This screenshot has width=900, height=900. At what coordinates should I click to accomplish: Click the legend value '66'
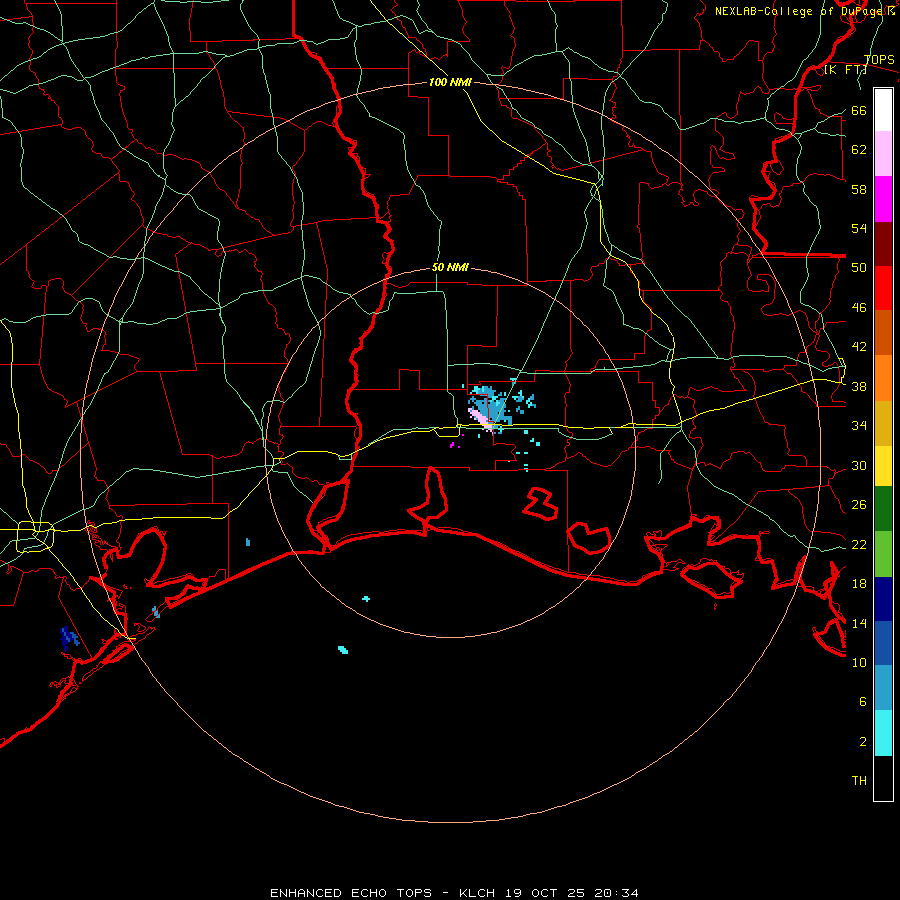tap(859, 110)
